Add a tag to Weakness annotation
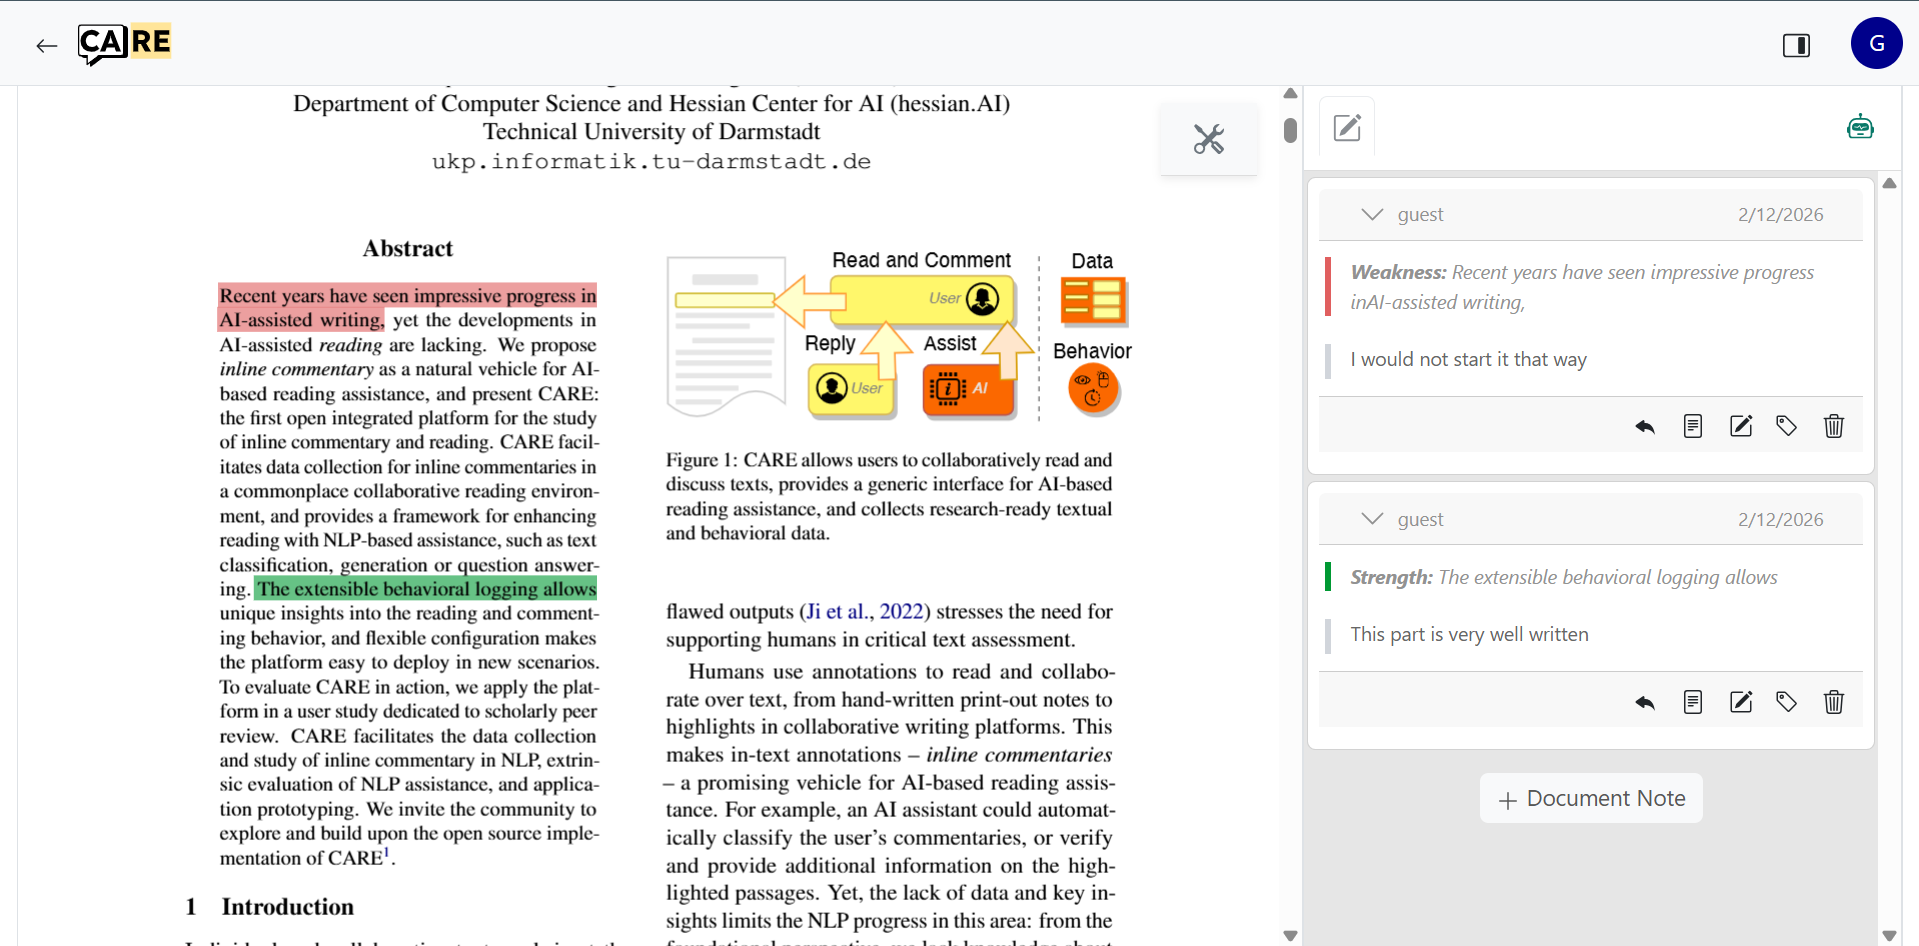 (x=1786, y=427)
